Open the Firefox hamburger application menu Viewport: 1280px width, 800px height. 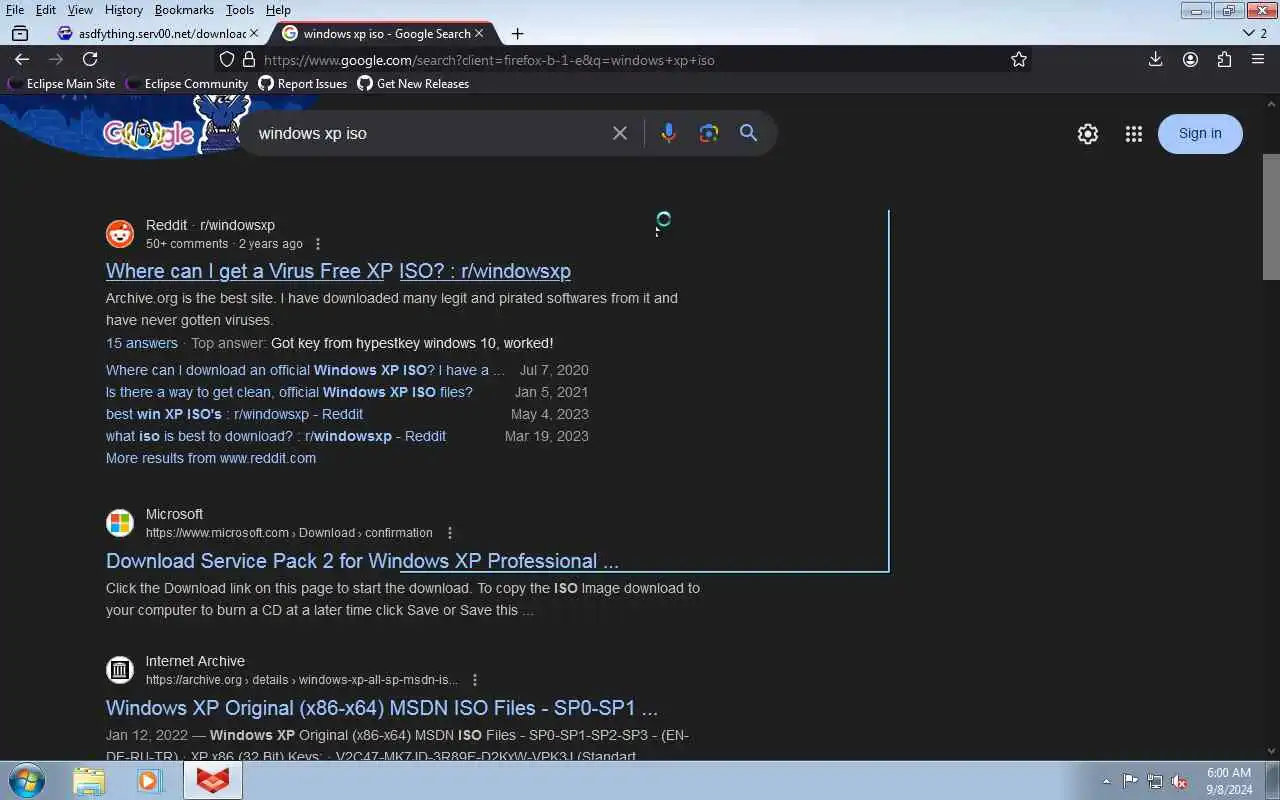click(x=1258, y=60)
